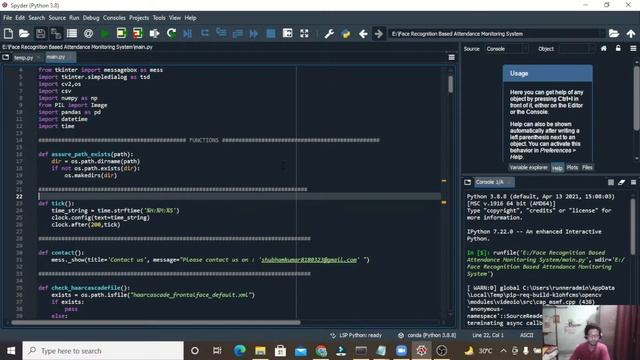Open the Help pane options menu
Viewport: 640px width, 360px height.
click(x=633, y=49)
